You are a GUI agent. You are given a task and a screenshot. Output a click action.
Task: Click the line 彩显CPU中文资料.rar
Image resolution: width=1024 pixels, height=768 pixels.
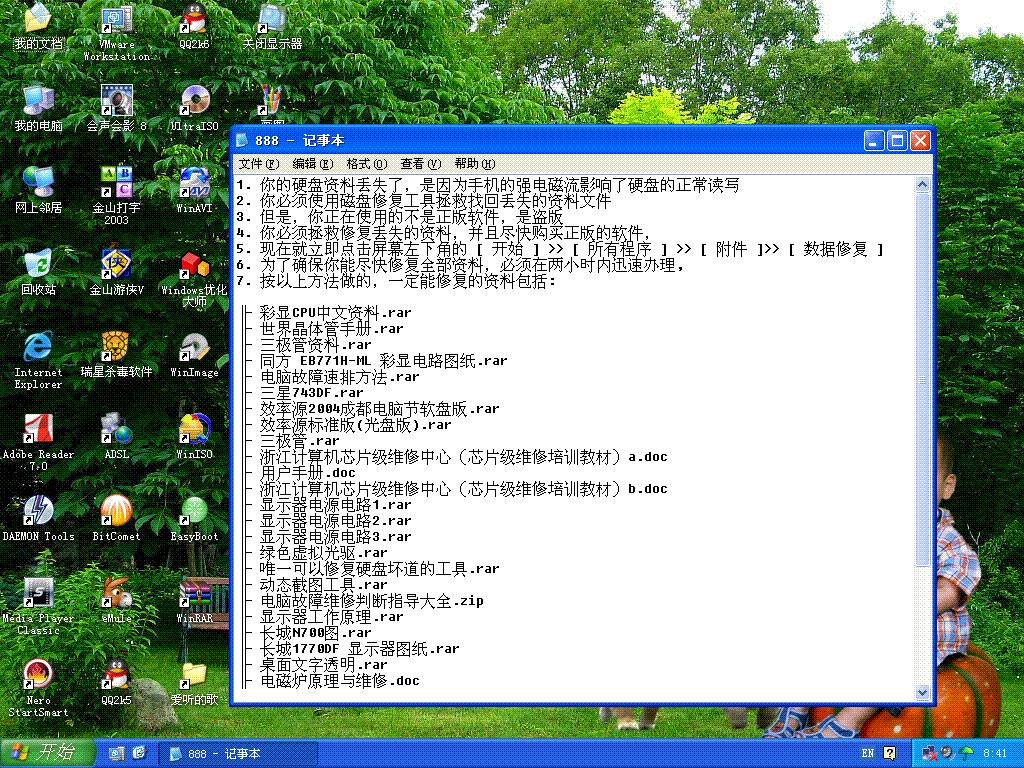(x=336, y=313)
